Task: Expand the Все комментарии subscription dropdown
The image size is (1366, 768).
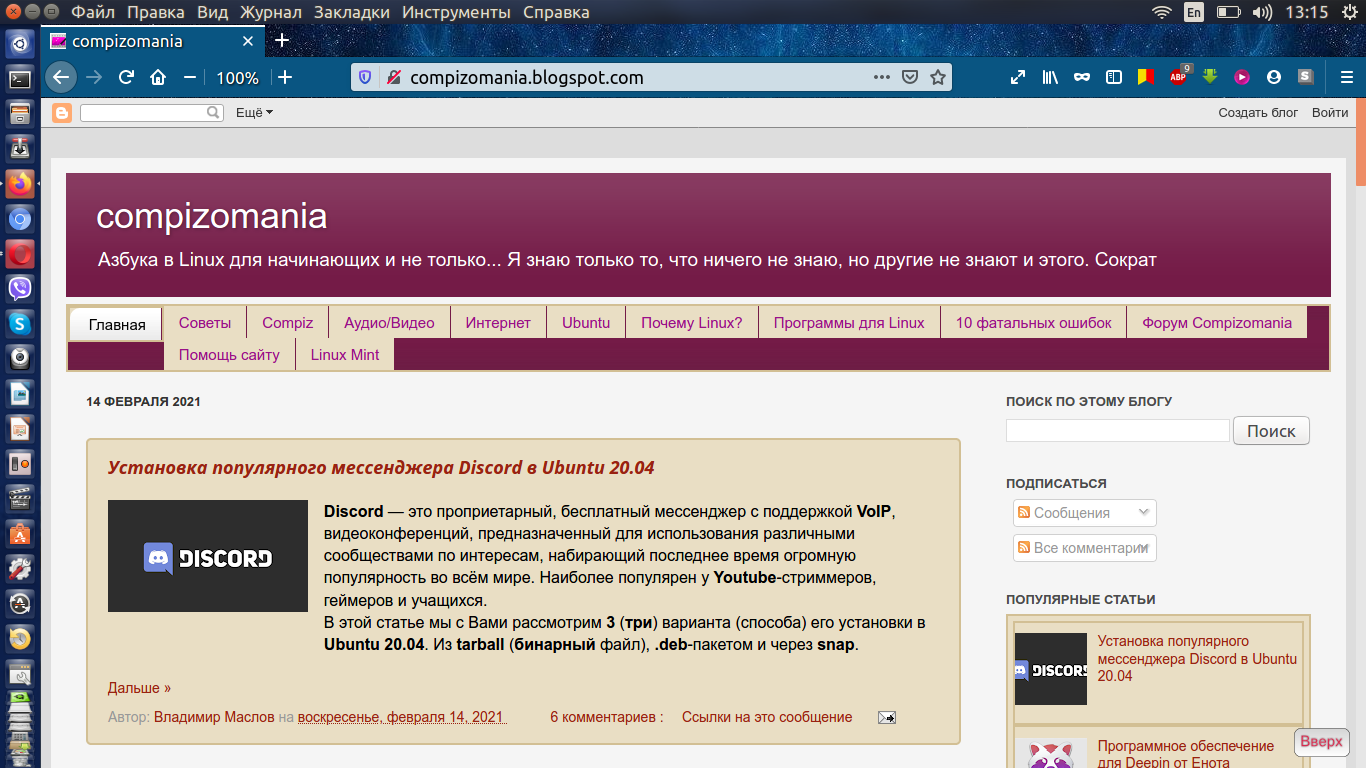Action: [x=1084, y=548]
